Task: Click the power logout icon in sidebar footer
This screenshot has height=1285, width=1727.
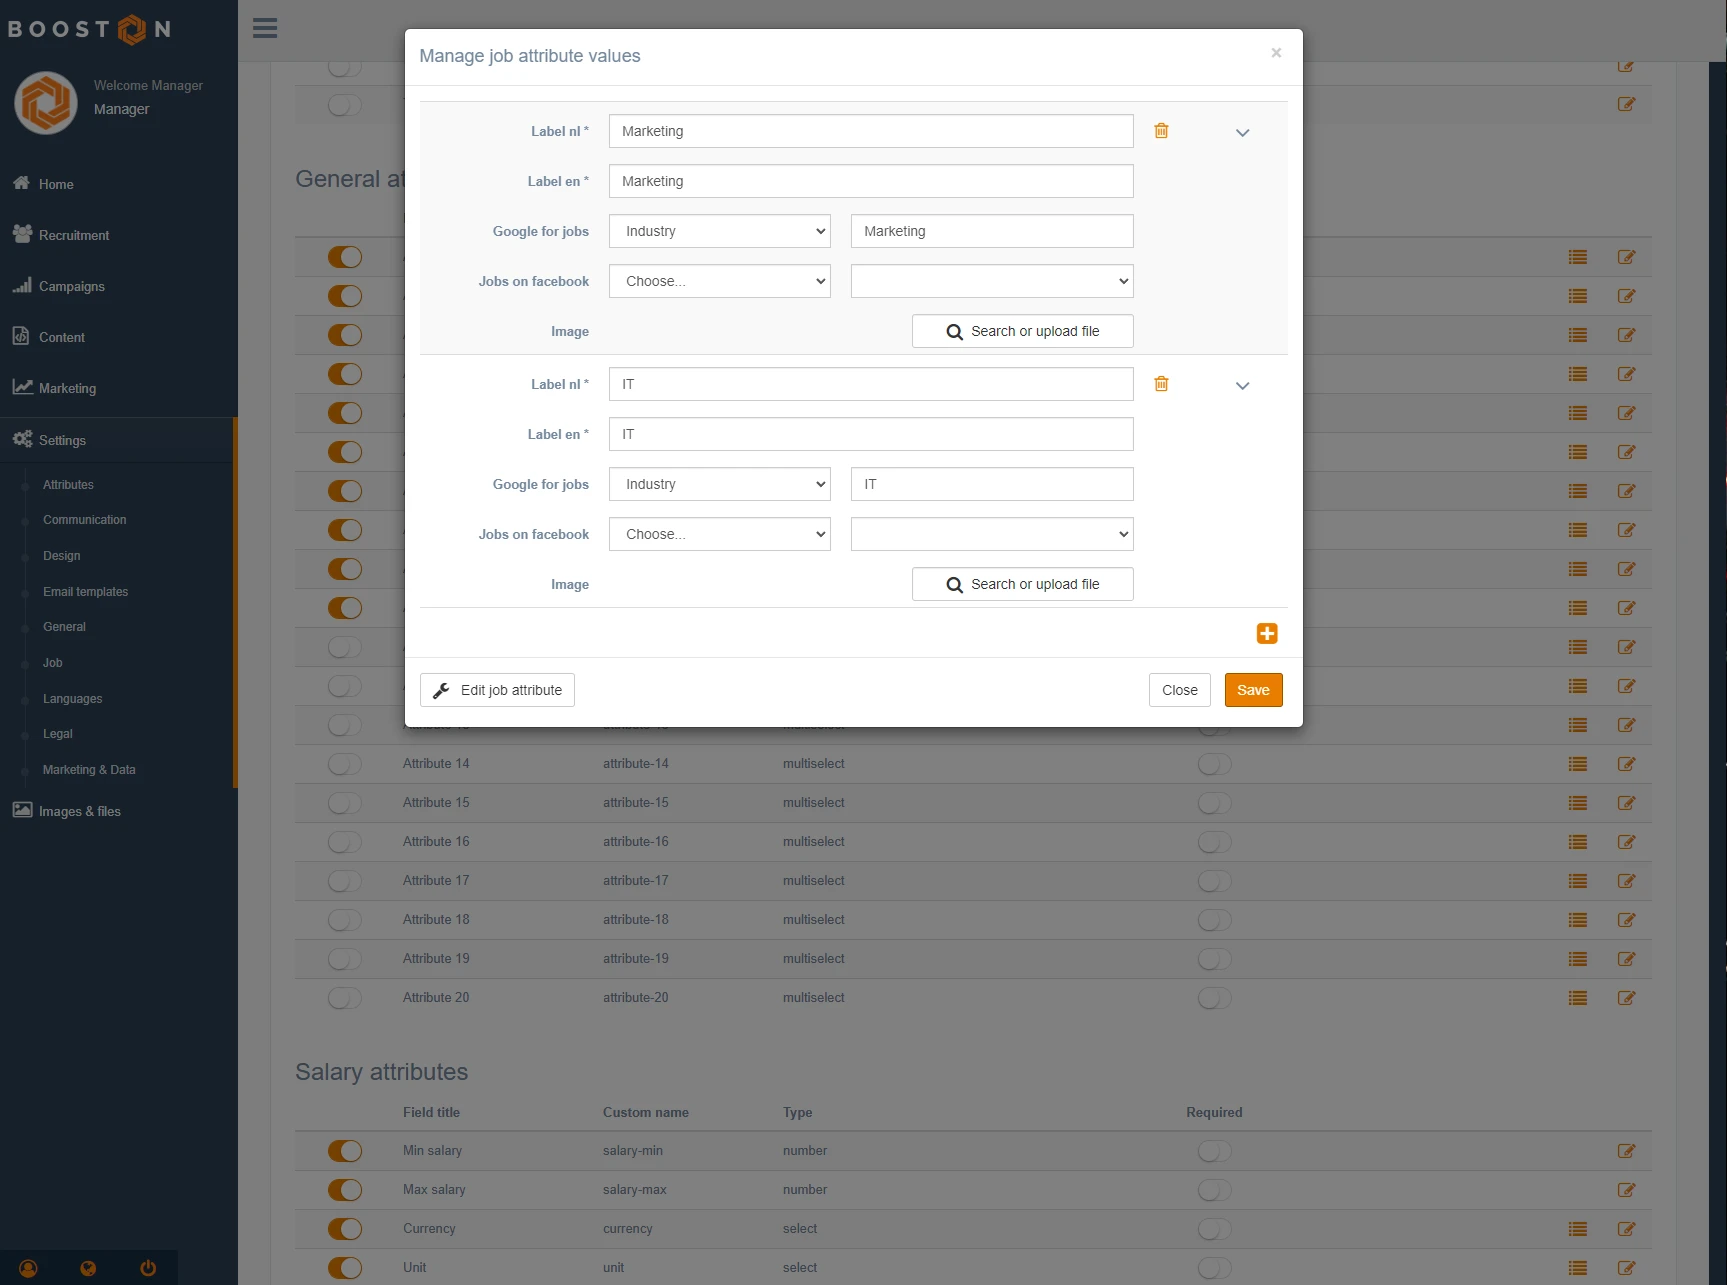Action: coord(148,1268)
